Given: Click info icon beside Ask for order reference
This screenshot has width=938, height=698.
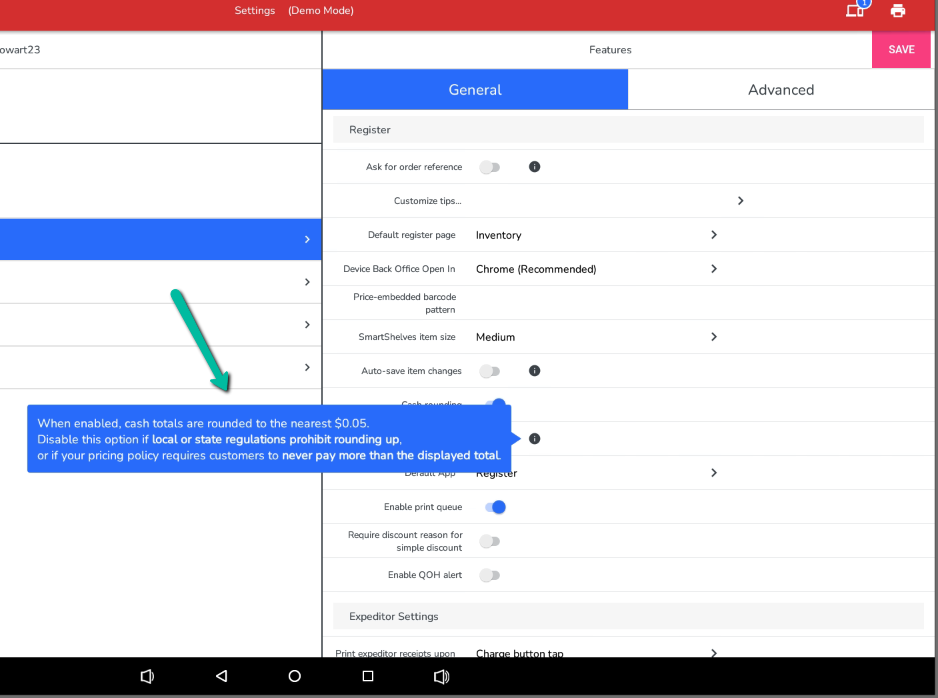Looking at the screenshot, I should coord(534,167).
